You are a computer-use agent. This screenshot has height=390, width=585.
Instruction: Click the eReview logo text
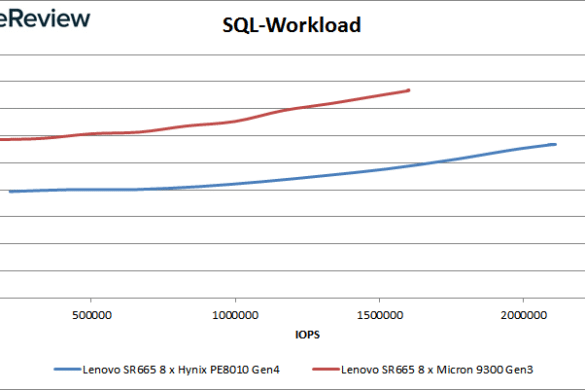[x=45, y=18]
